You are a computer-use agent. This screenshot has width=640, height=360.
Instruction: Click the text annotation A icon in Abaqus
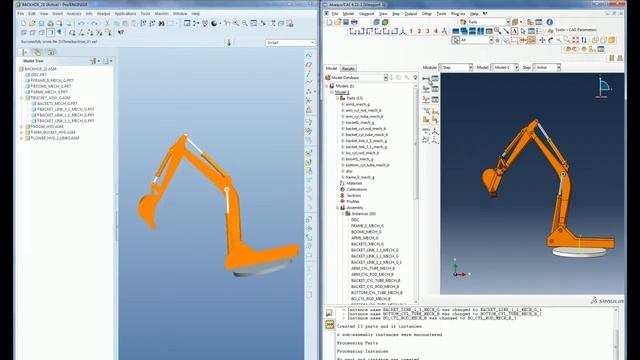pyautogui.click(x=514, y=31)
